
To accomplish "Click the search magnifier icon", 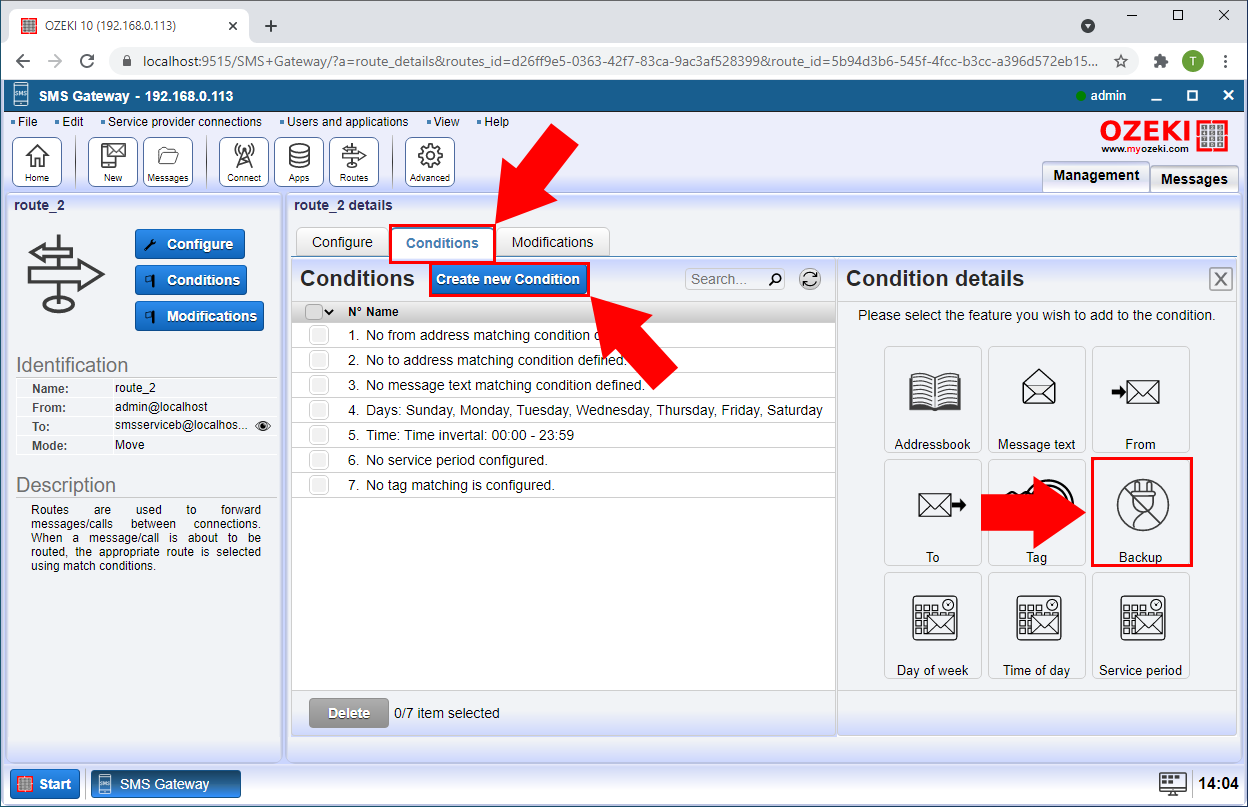I will click(x=774, y=279).
